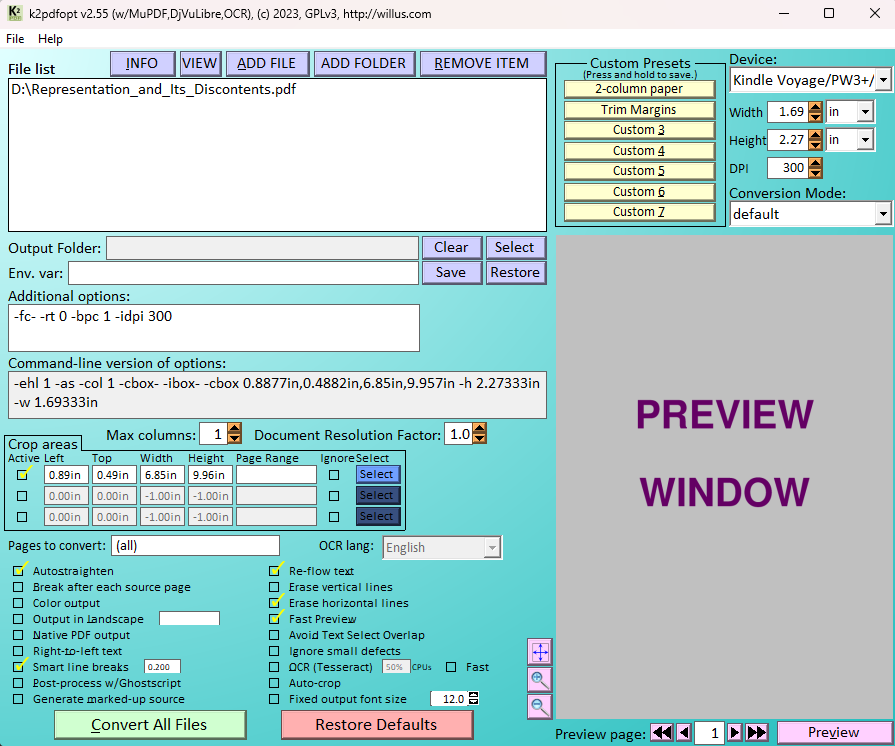Click REMOVE ITEM button
This screenshot has width=895, height=746.
pyautogui.click(x=482, y=63)
